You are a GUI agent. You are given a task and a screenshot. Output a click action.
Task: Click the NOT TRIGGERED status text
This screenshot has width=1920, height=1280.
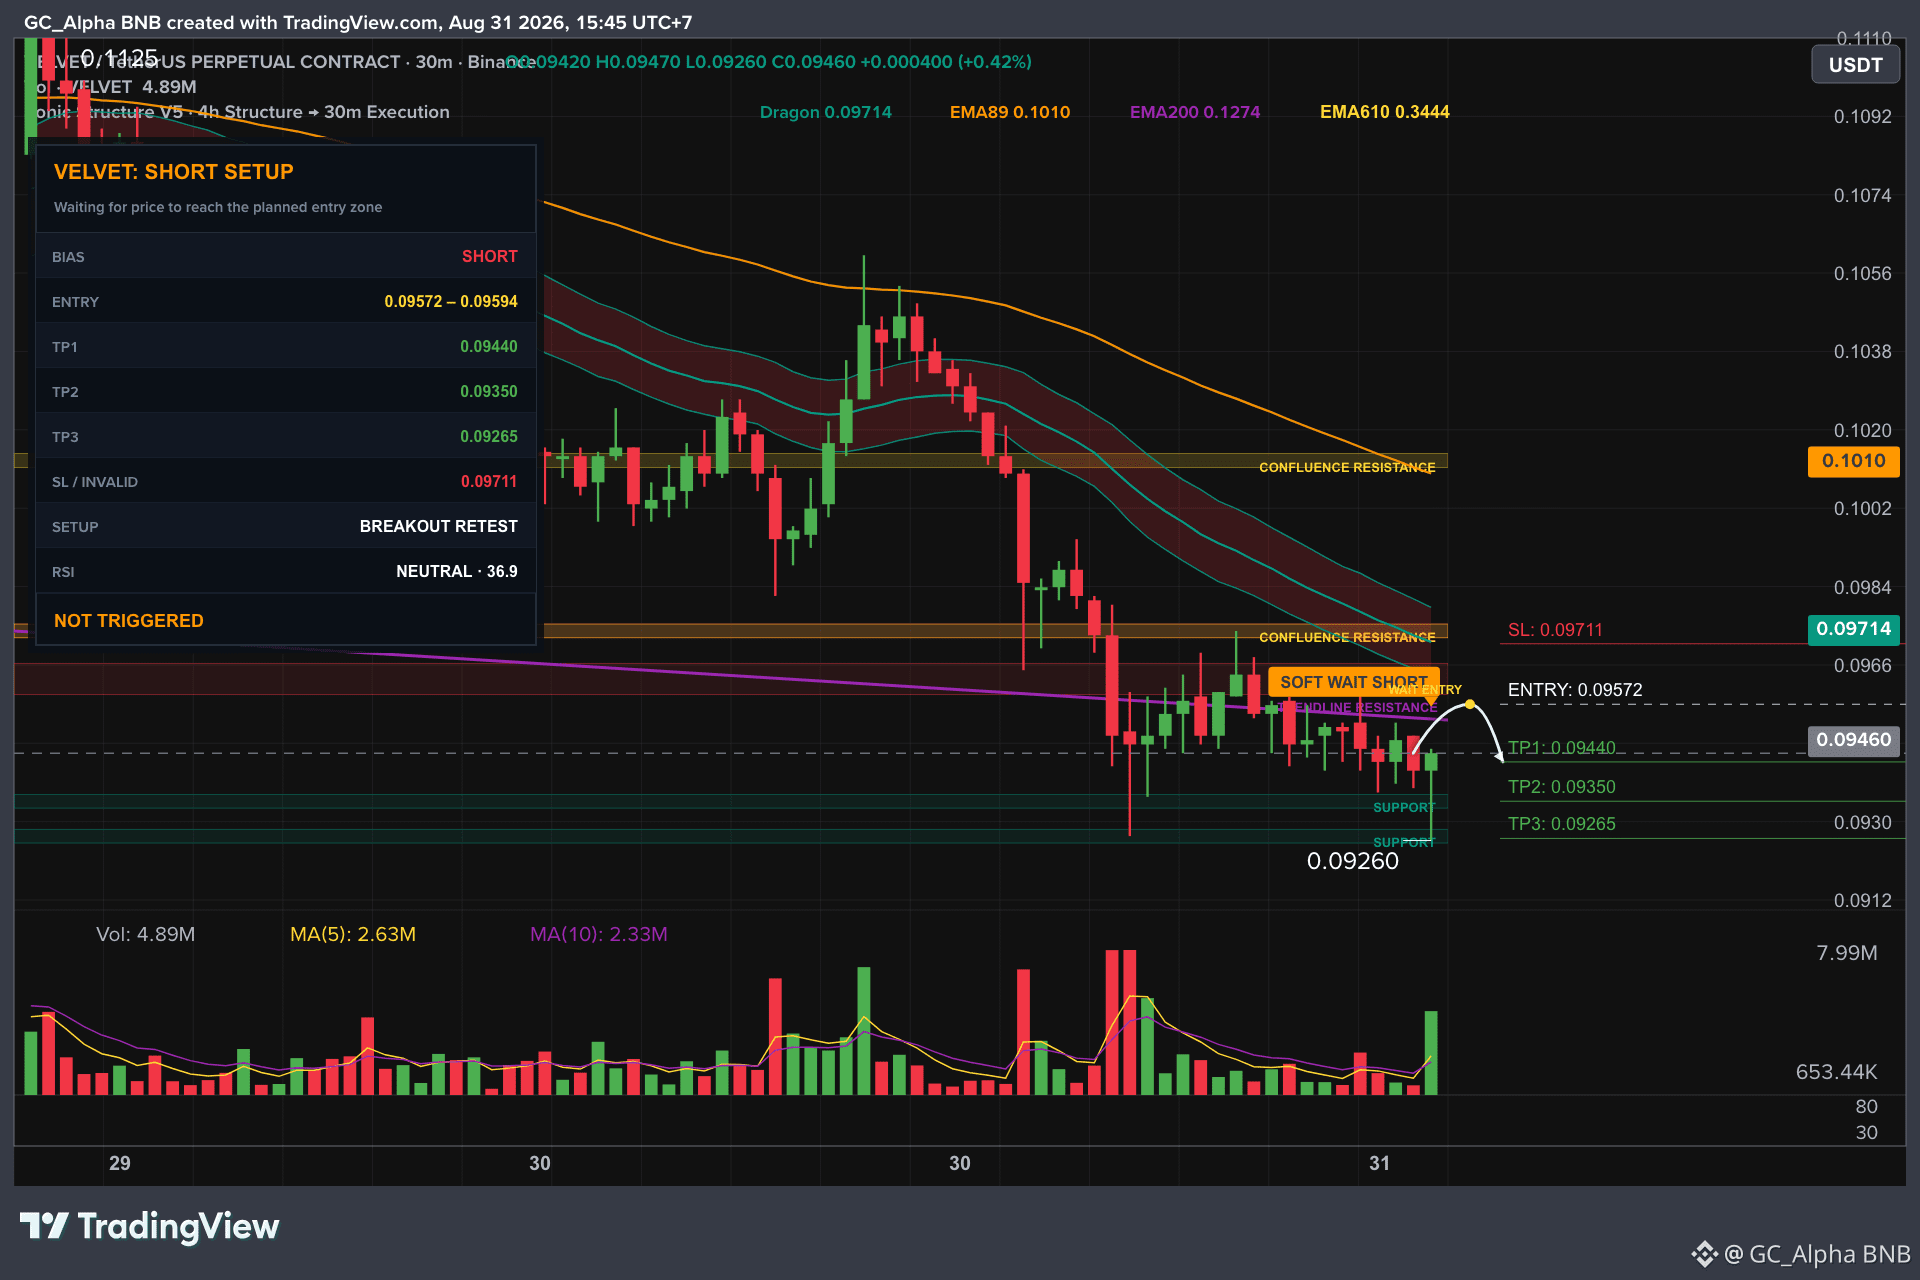(128, 621)
